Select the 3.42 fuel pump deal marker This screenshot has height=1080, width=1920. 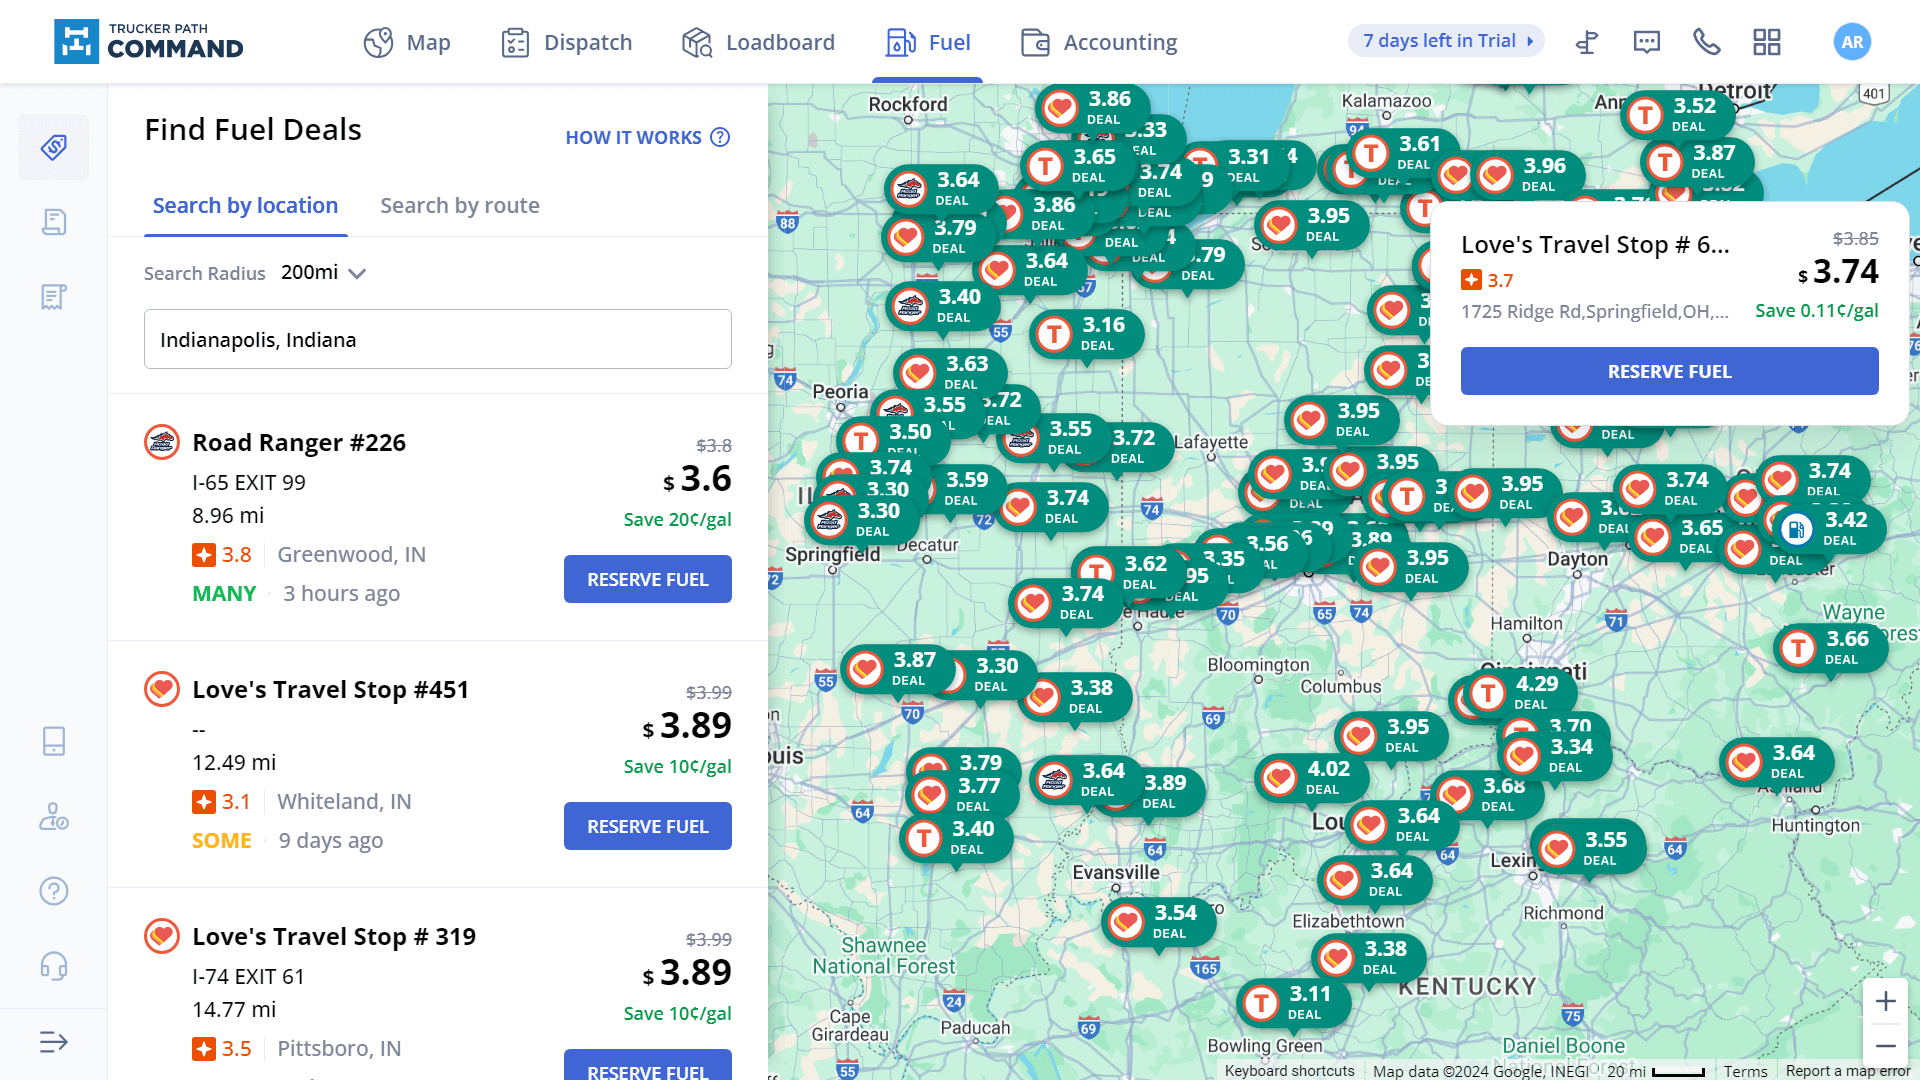(x=1830, y=529)
